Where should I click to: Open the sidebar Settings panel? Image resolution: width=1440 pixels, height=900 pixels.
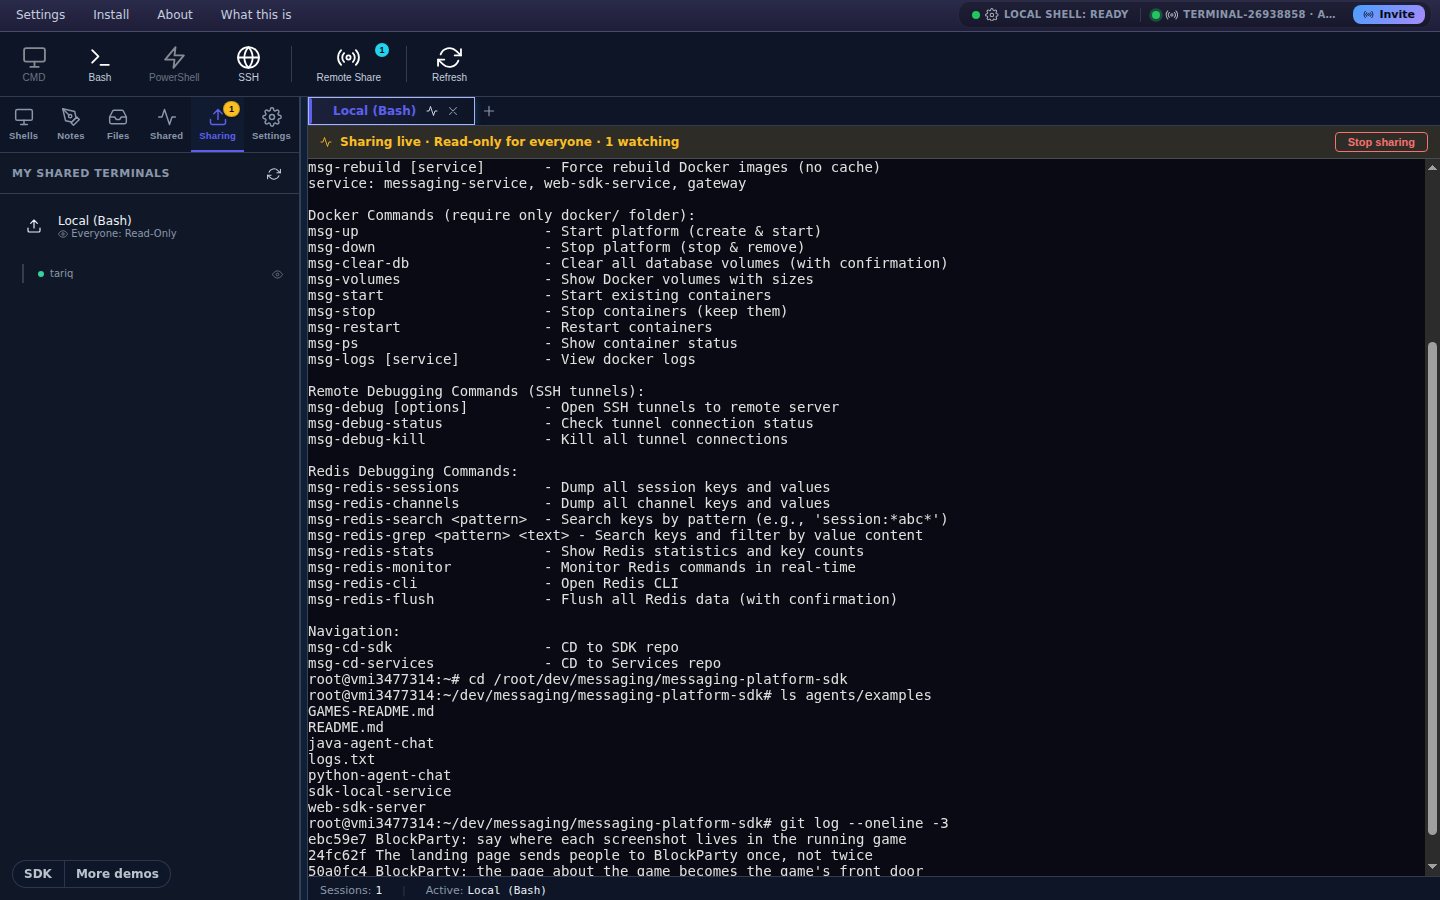pyautogui.click(x=271, y=124)
